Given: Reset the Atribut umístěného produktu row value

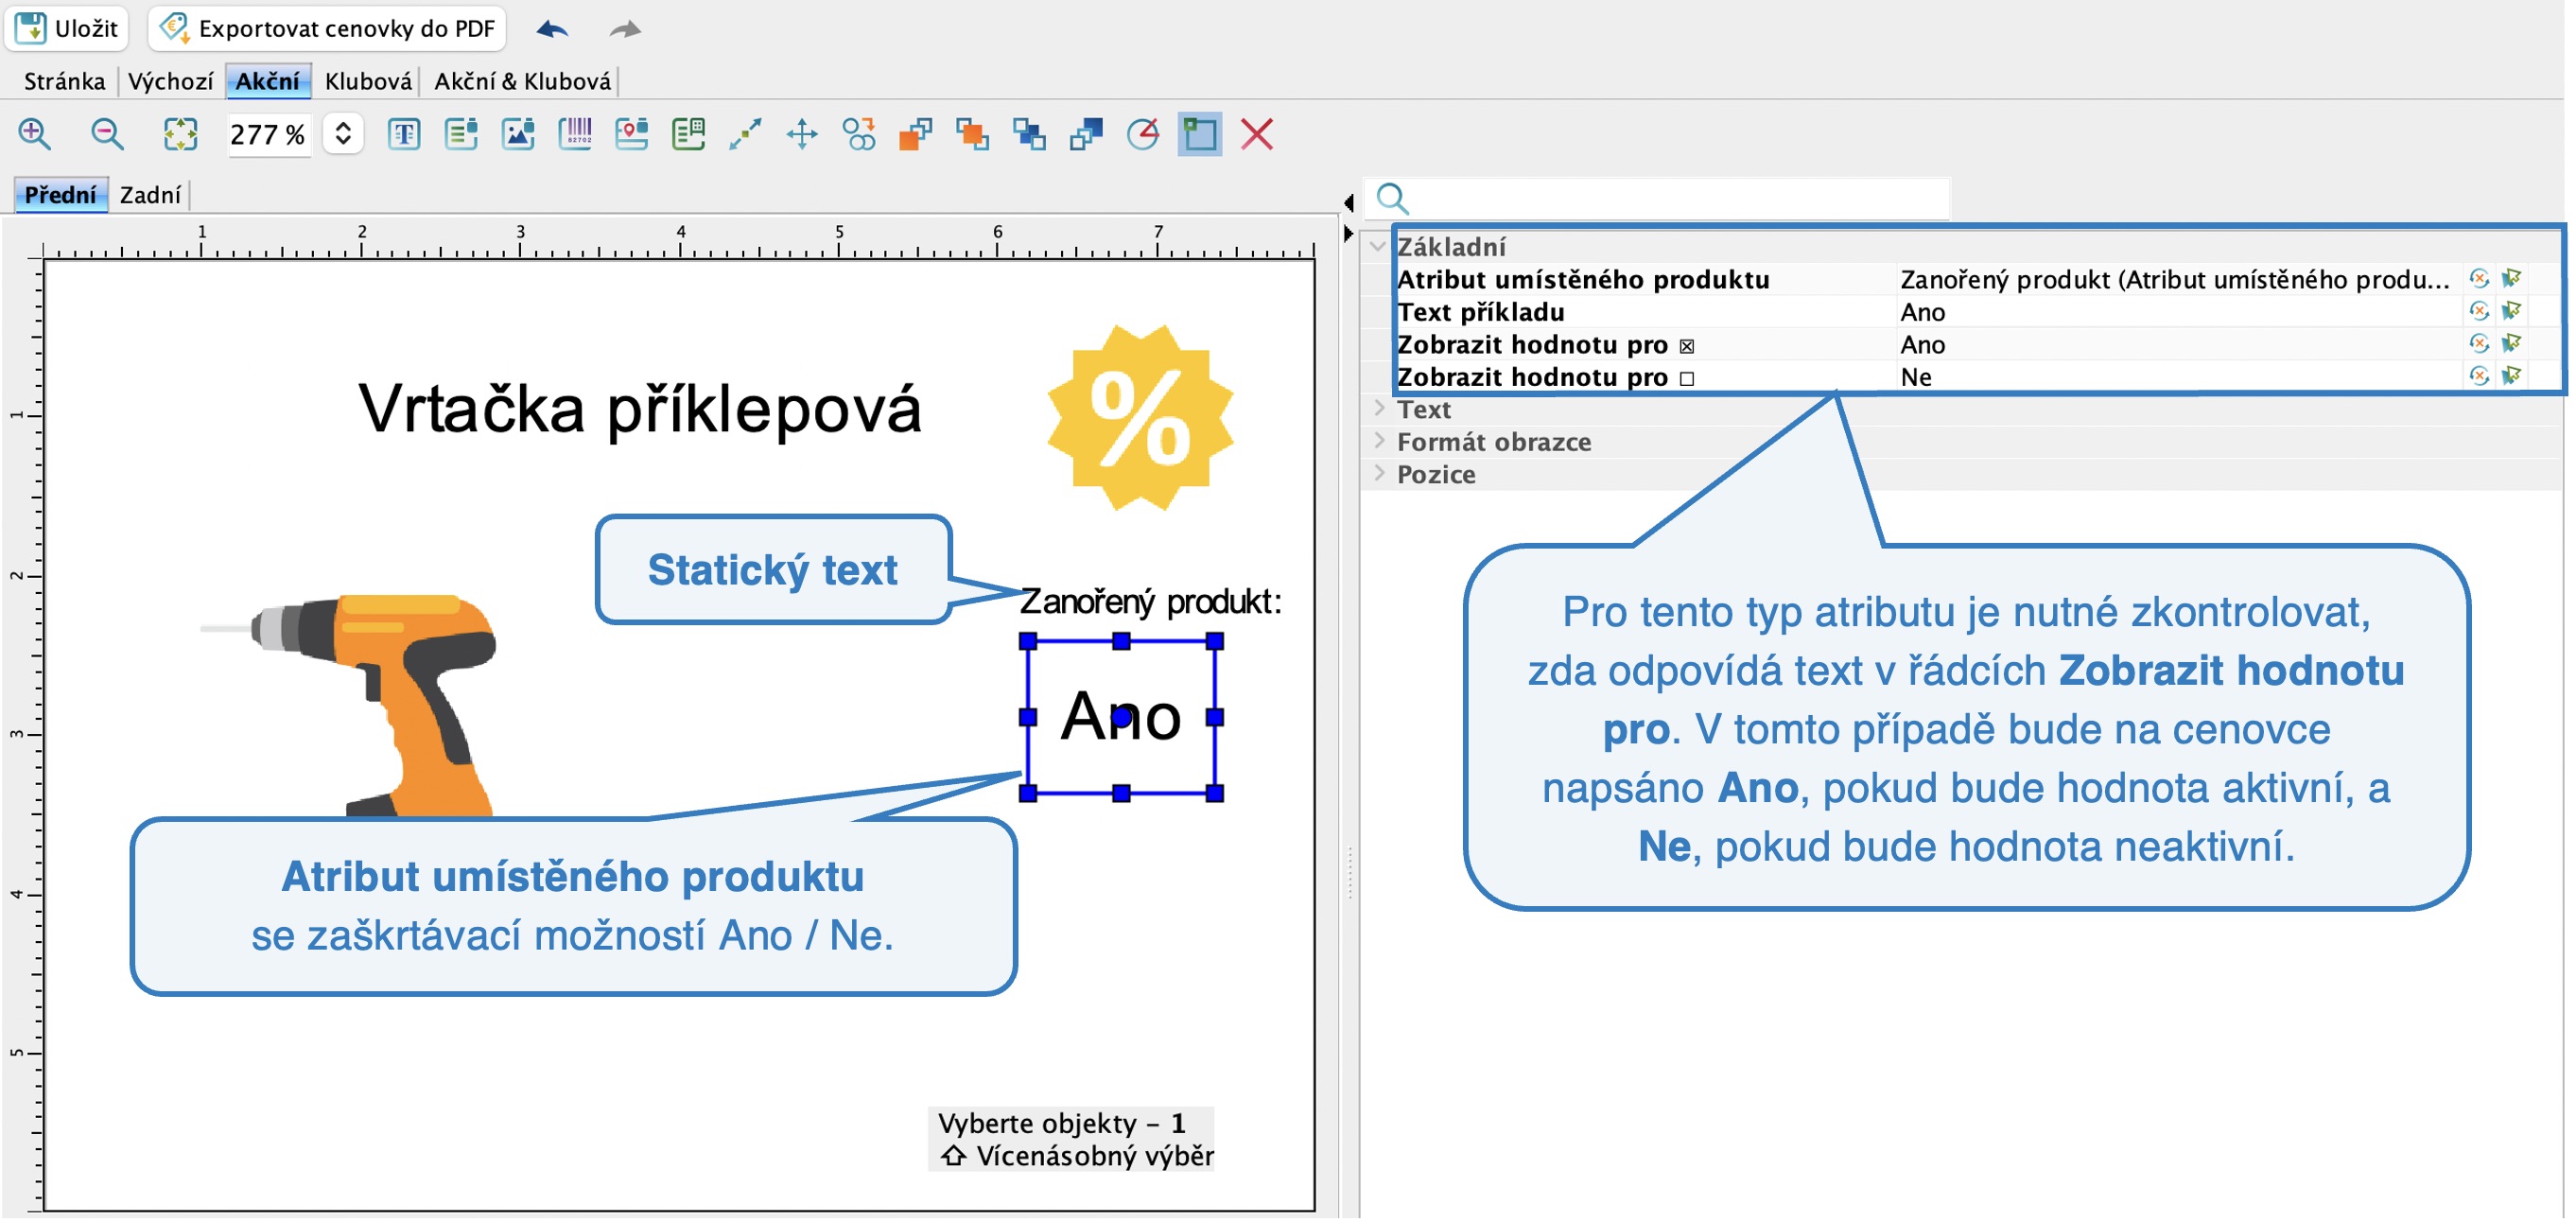Looking at the screenshot, I should pyautogui.click(x=2479, y=278).
